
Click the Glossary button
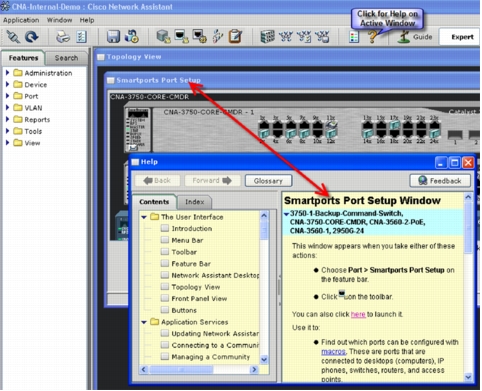click(x=268, y=181)
